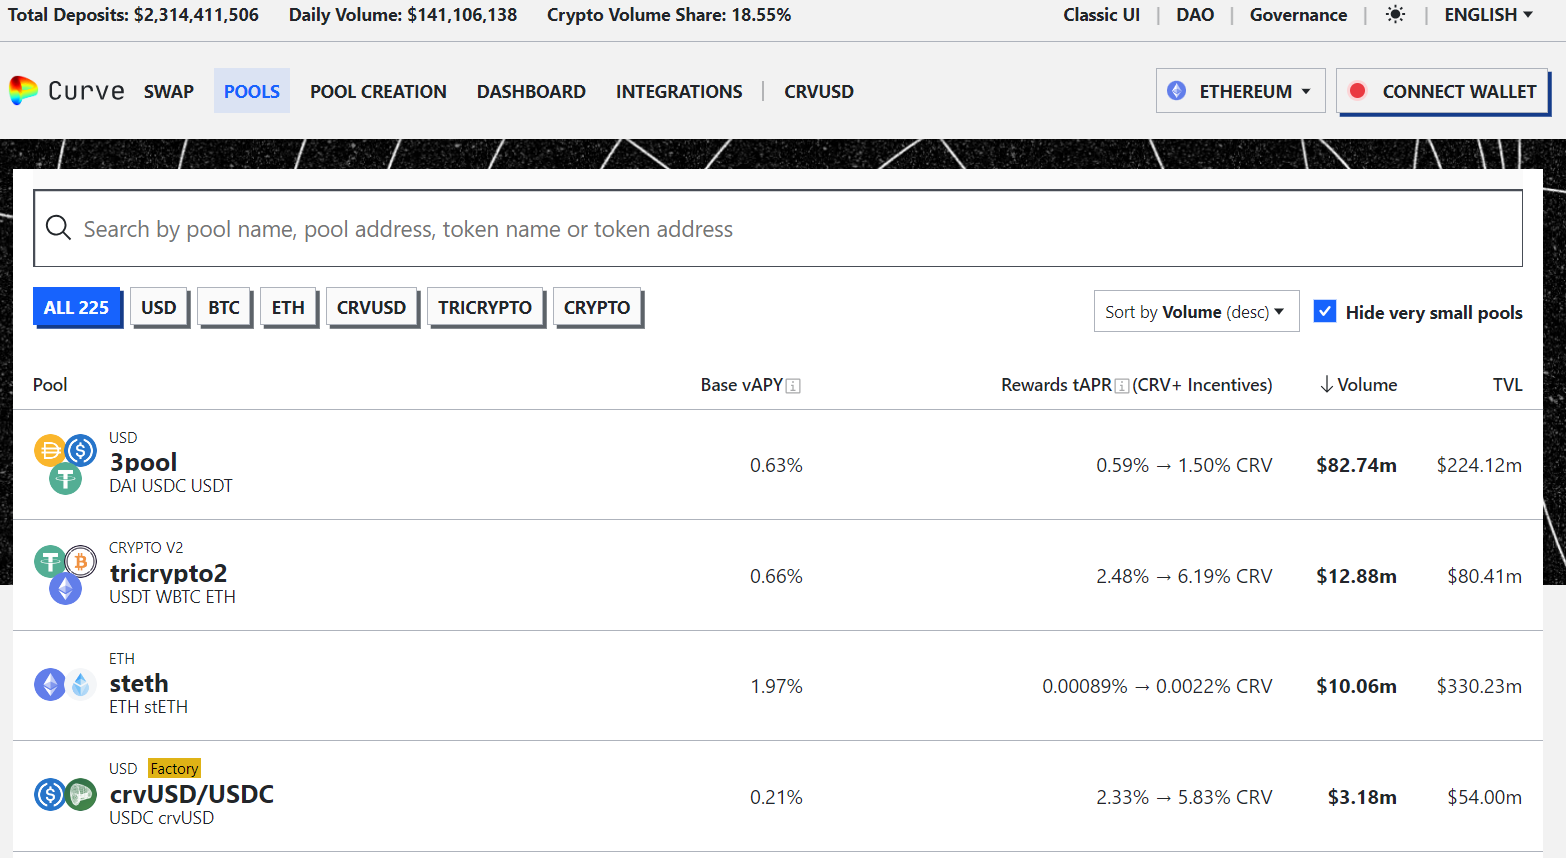This screenshot has height=858, width=1566.
Task: Click the 1.97% base vAPY value
Action: [776, 686]
